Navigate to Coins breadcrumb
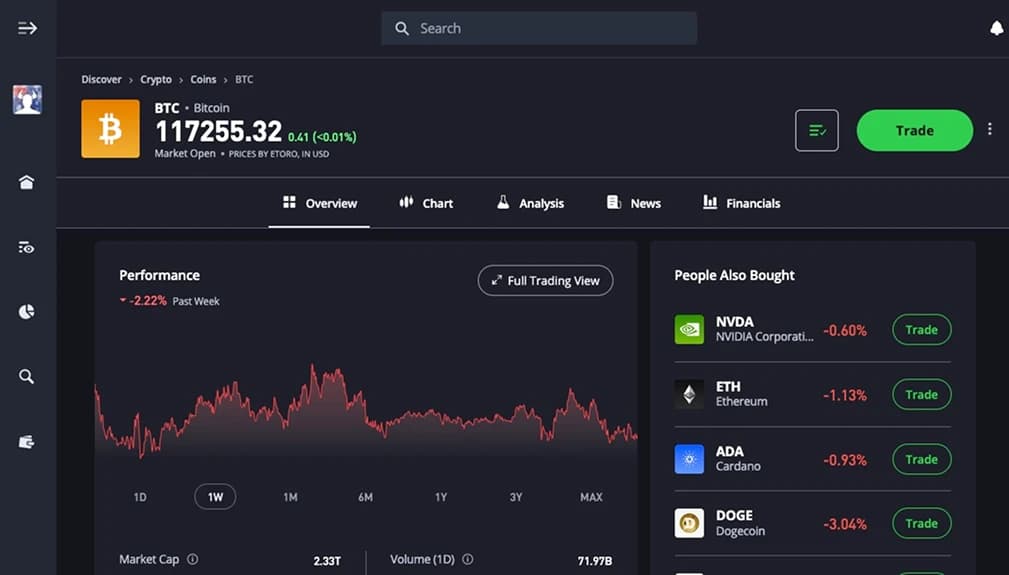The image size is (1009, 575). coord(203,80)
